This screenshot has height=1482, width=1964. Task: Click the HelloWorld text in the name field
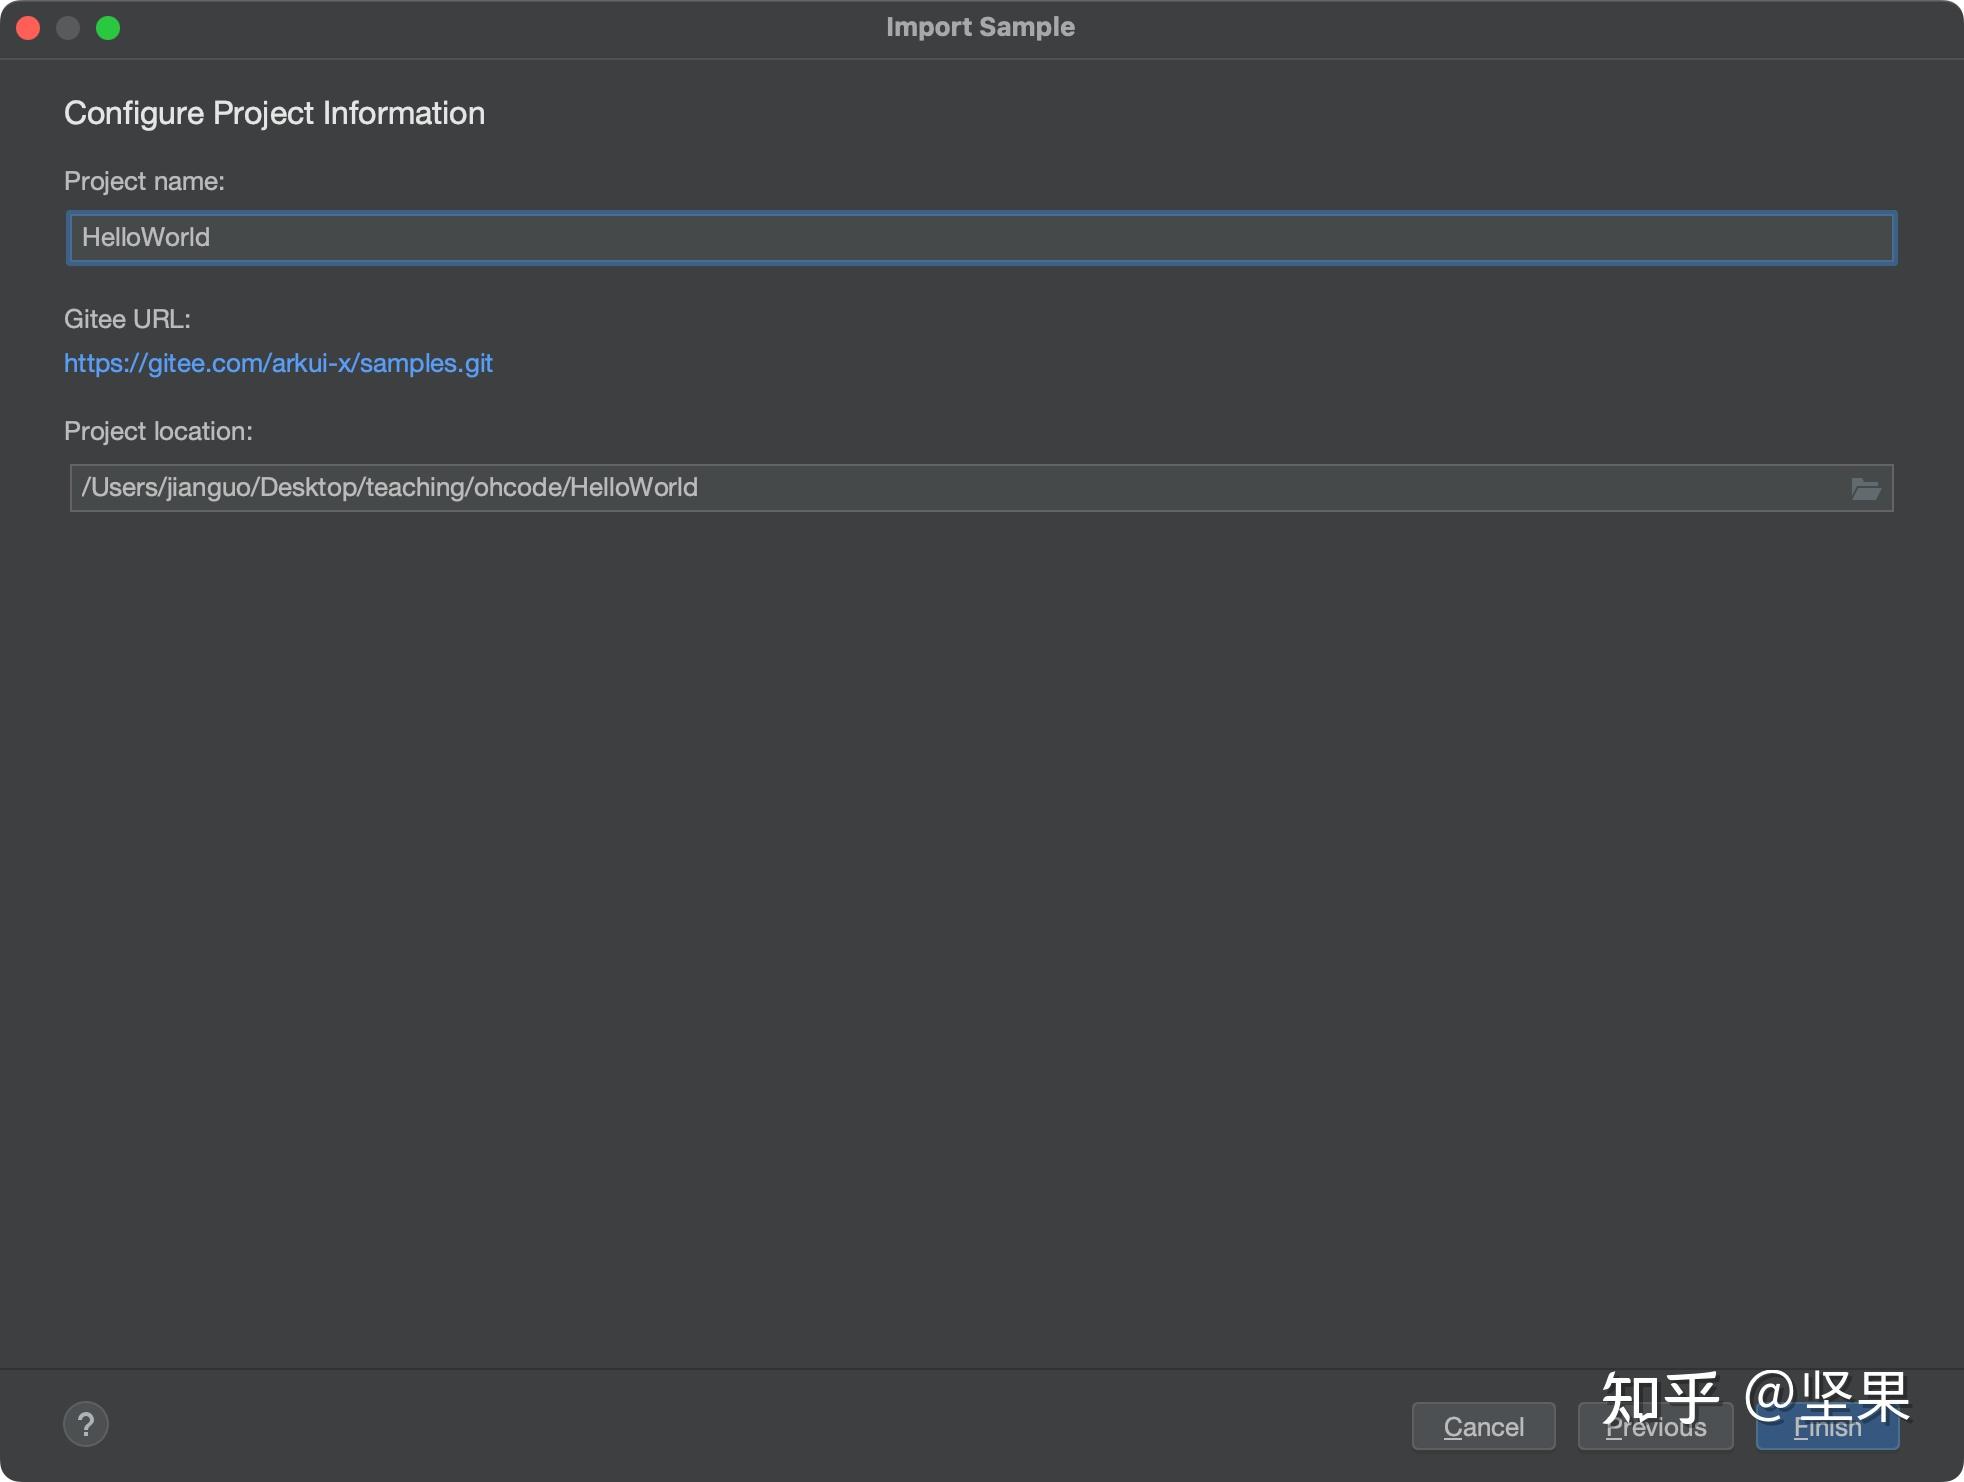click(x=146, y=238)
